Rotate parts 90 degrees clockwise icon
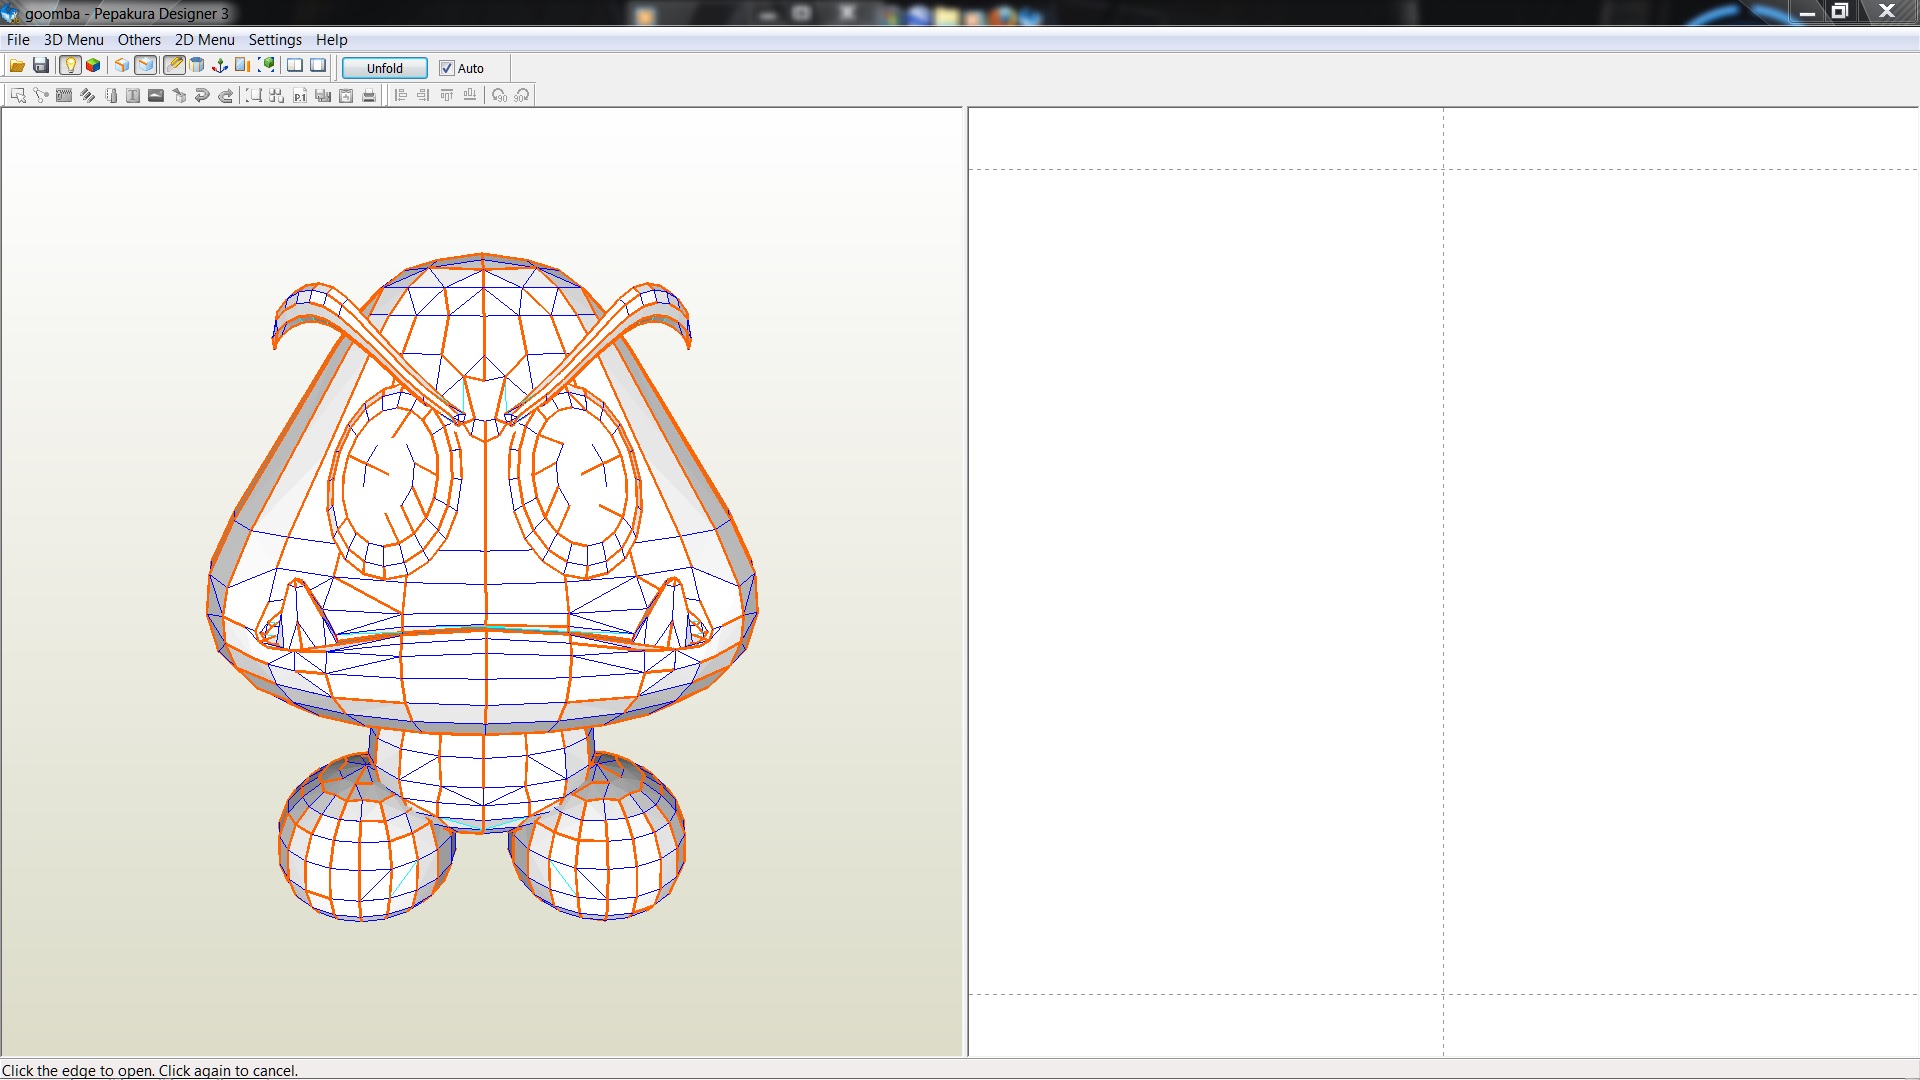The image size is (1920, 1080). click(522, 96)
